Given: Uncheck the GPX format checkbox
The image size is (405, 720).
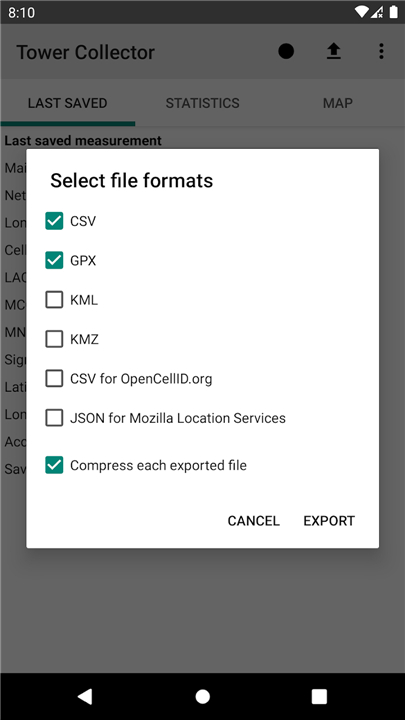Looking at the screenshot, I should click(54, 261).
